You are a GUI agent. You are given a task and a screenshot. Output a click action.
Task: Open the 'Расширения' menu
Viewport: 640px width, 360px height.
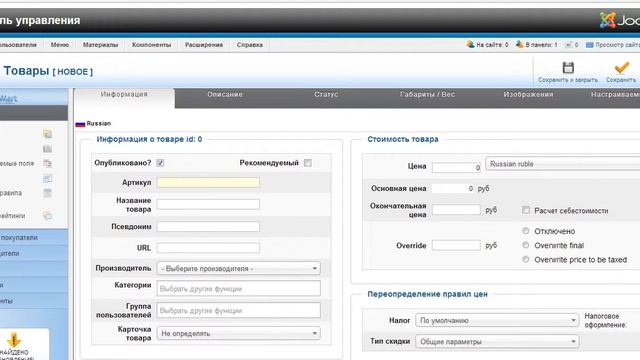[x=204, y=45]
